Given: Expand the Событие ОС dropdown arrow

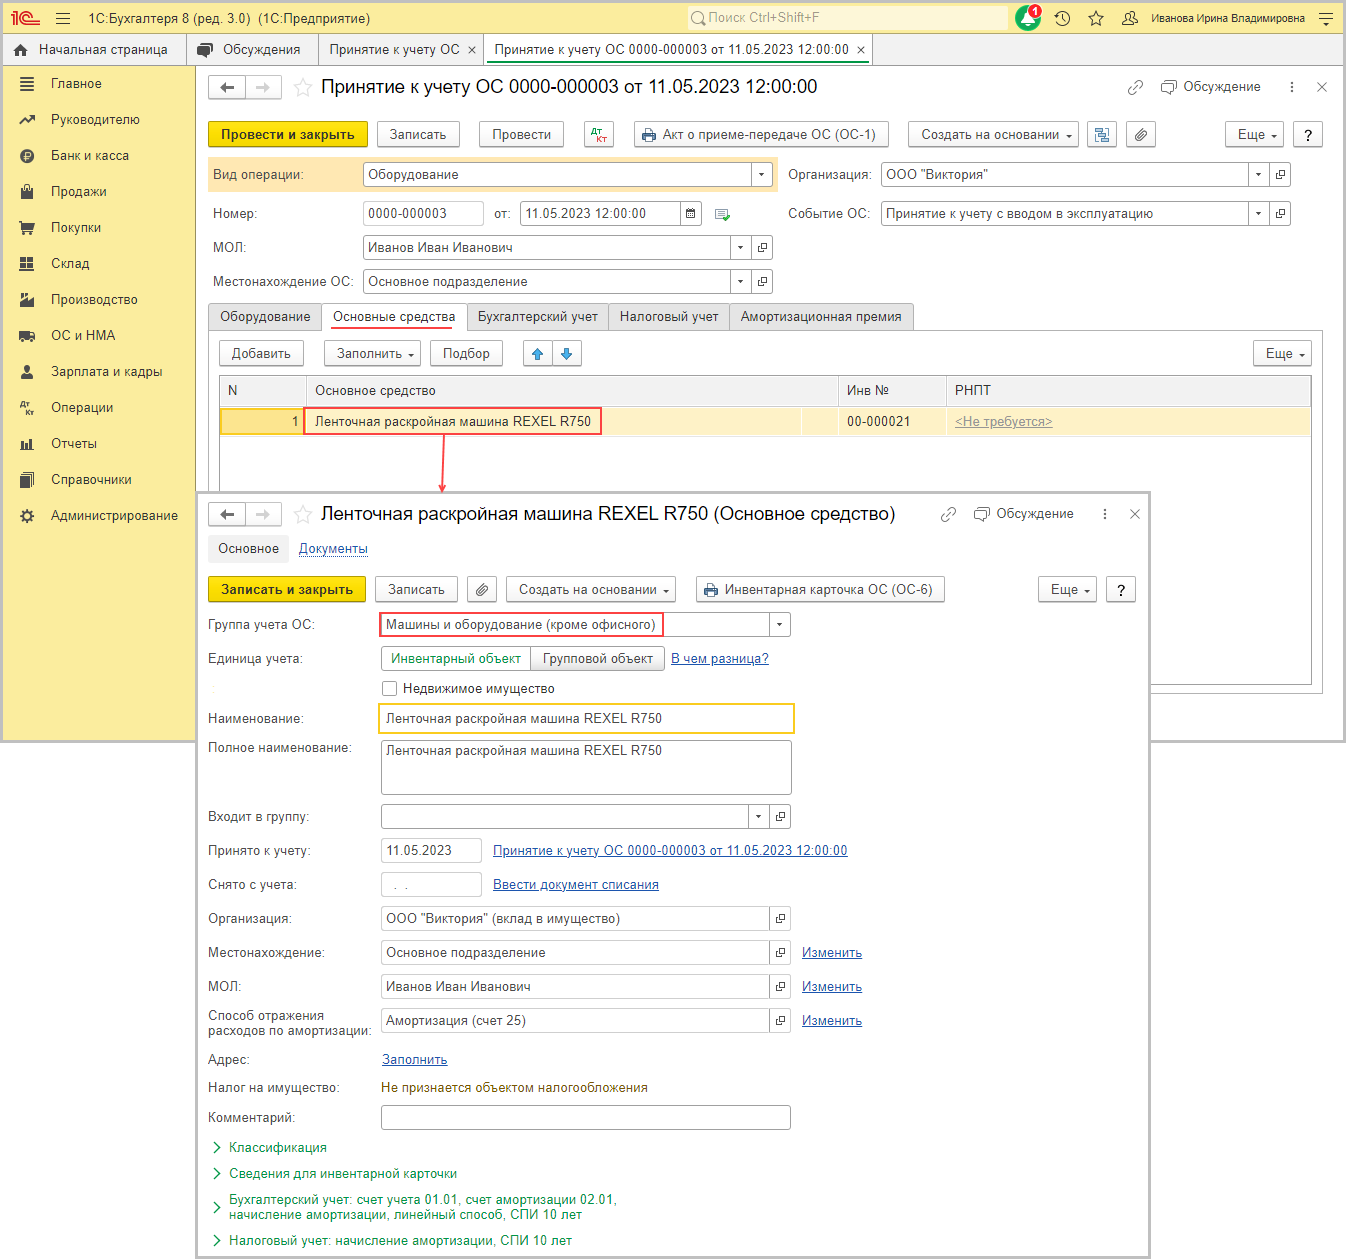Looking at the screenshot, I should pyautogui.click(x=1258, y=214).
